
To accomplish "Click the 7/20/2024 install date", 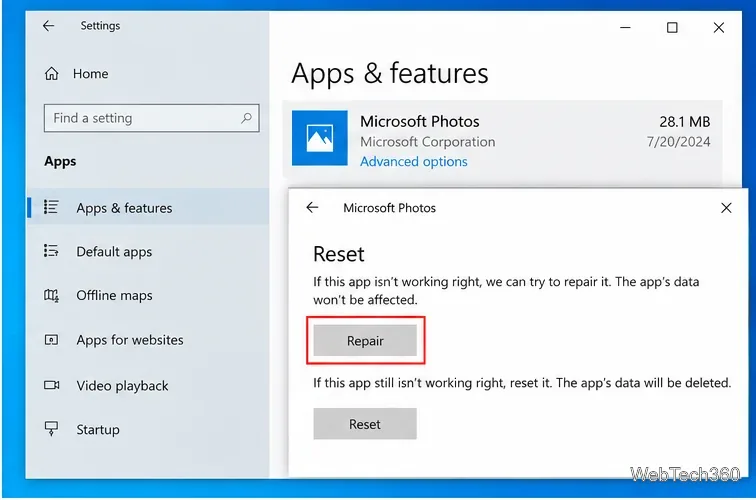I will click(678, 142).
